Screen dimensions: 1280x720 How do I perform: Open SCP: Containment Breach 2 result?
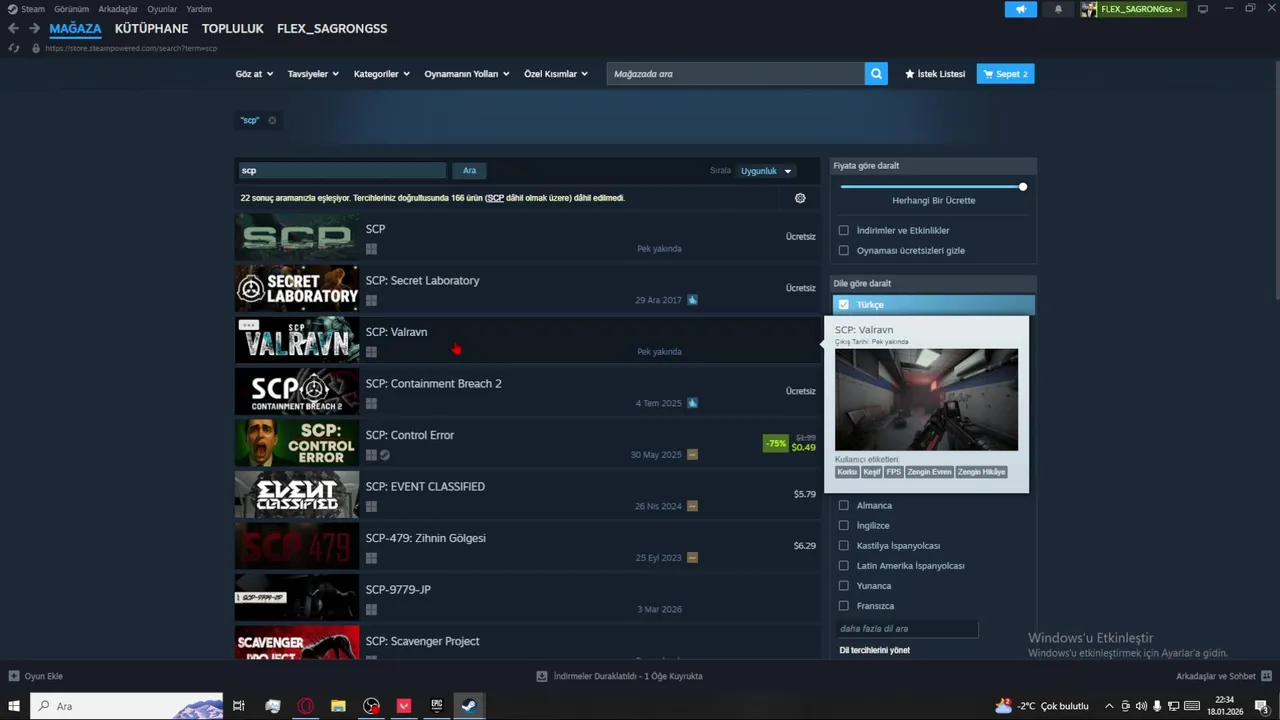tap(525, 392)
